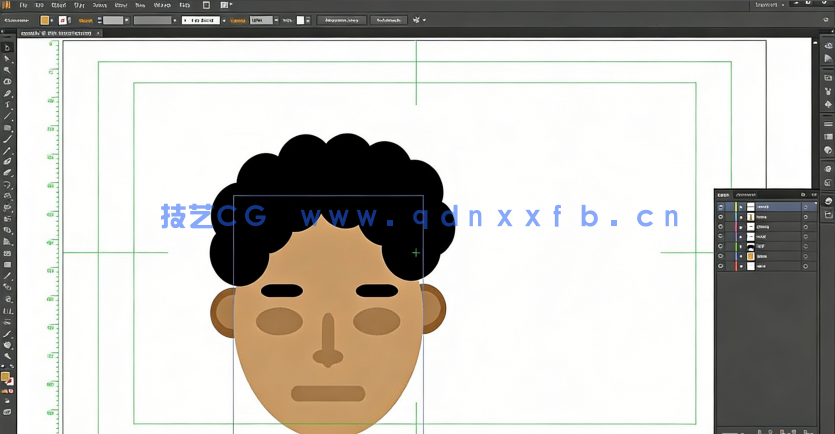Screen dimensions: 835x434
Task: Select the Pen tool
Action: click(7, 93)
